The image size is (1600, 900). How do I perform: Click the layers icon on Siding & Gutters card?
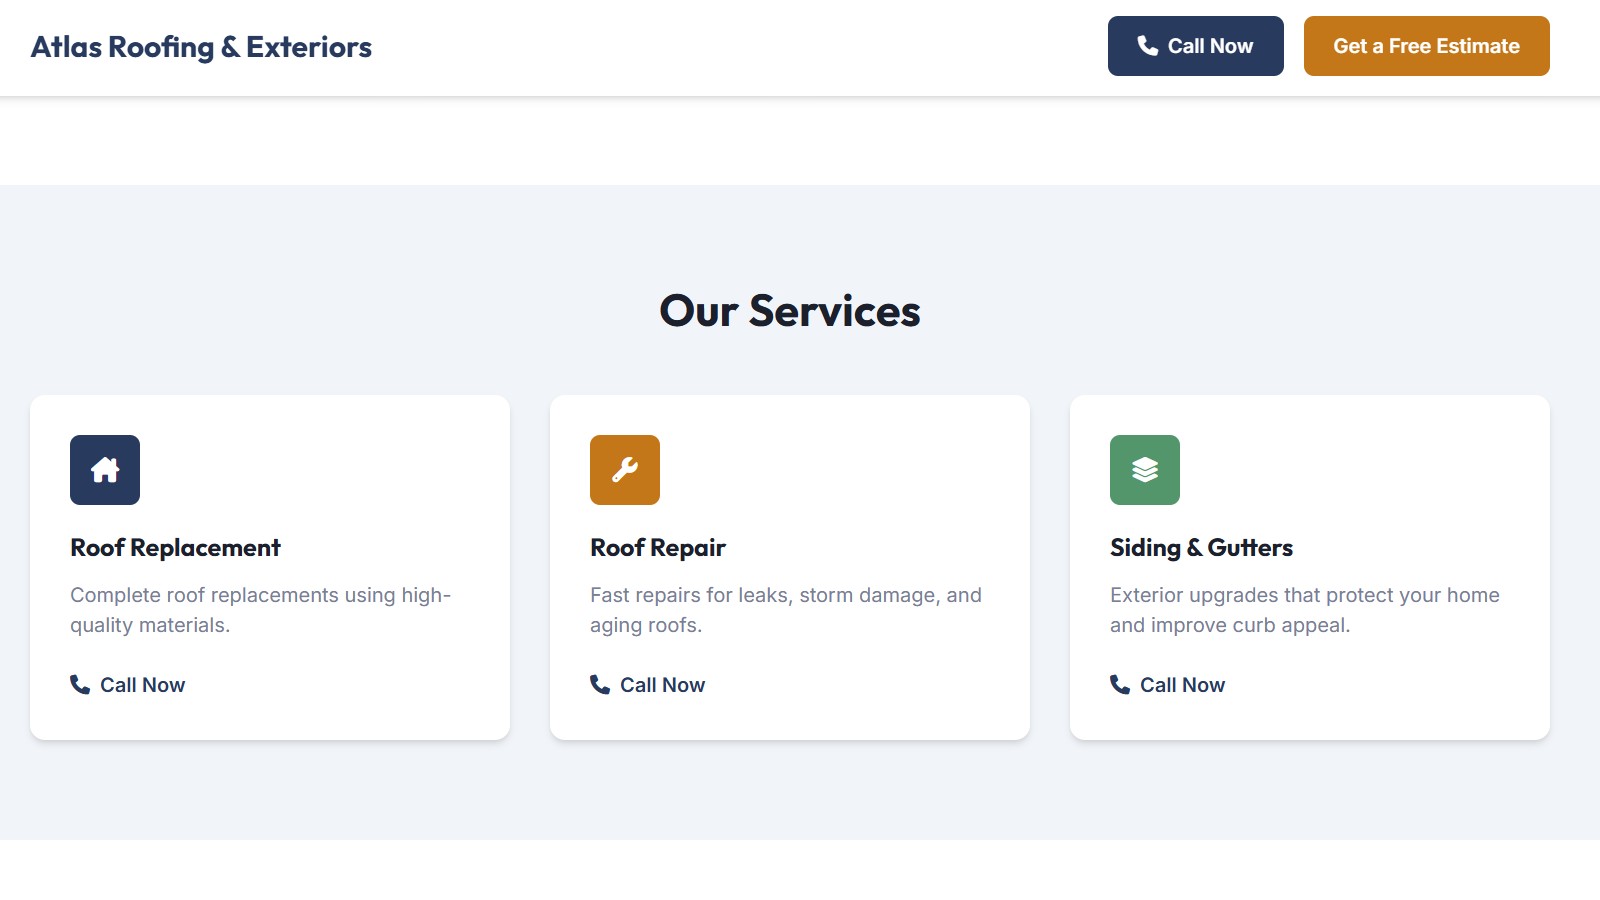[1144, 469]
